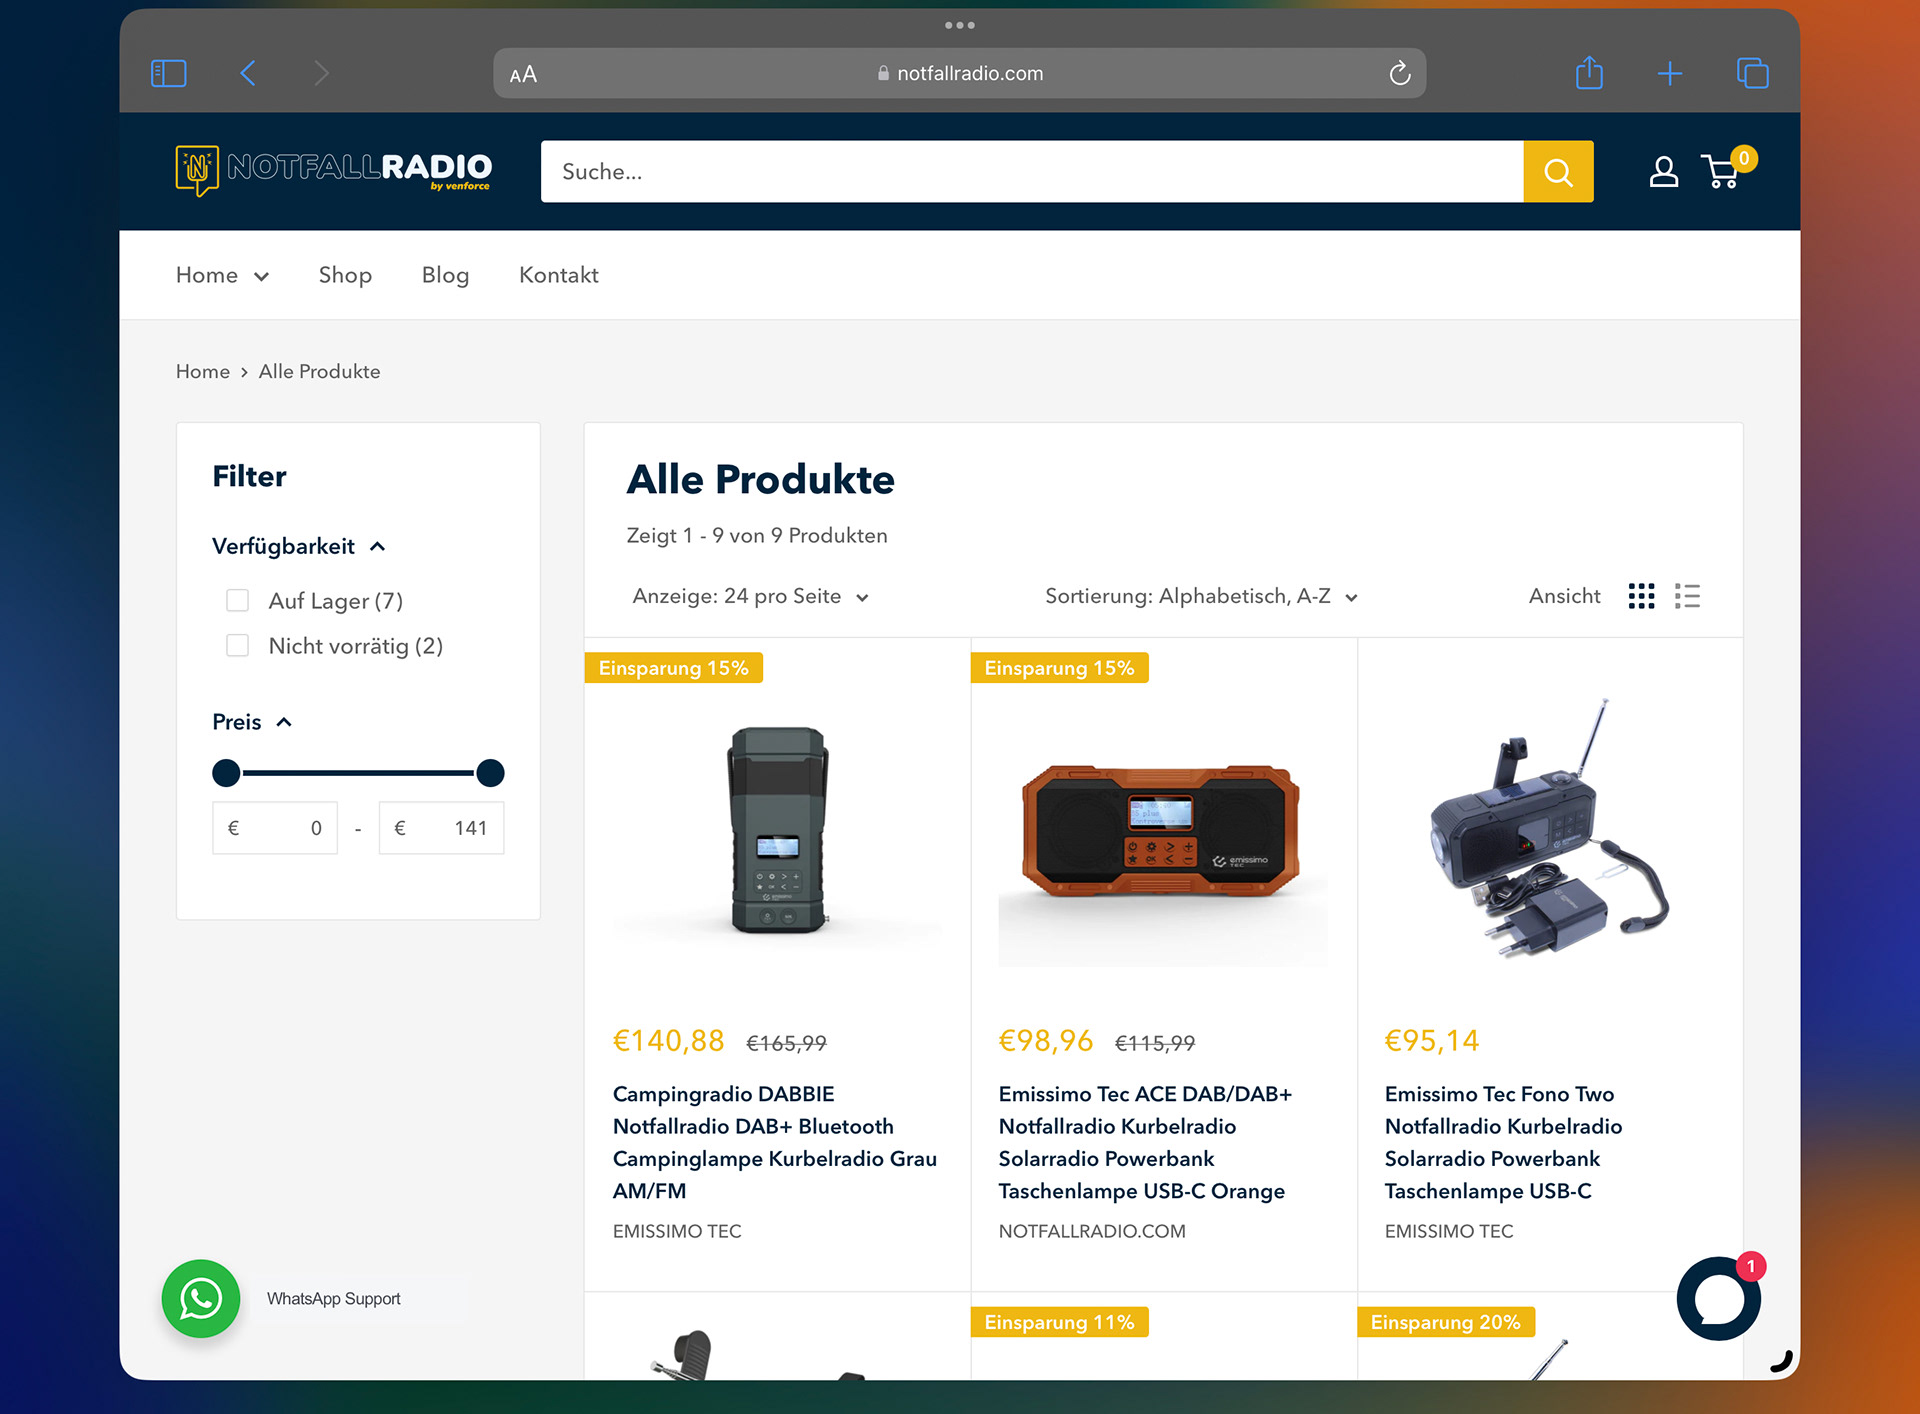Open Campingradio DABBIE product image

[x=777, y=830]
